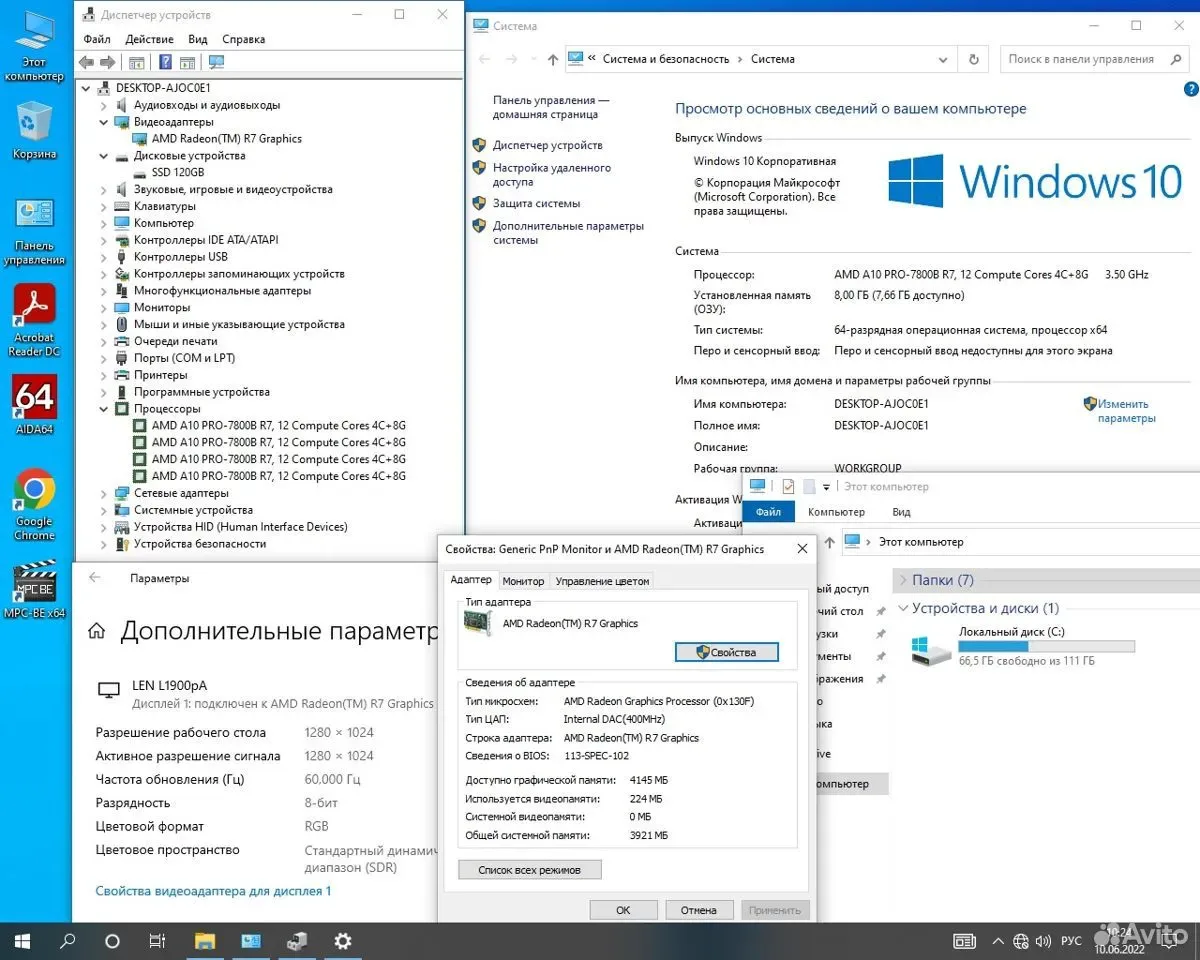The height and width of the screenshot is (960, 1200).
Task: Collapse Видеоадаптеры node
Action: pos(104,122)
